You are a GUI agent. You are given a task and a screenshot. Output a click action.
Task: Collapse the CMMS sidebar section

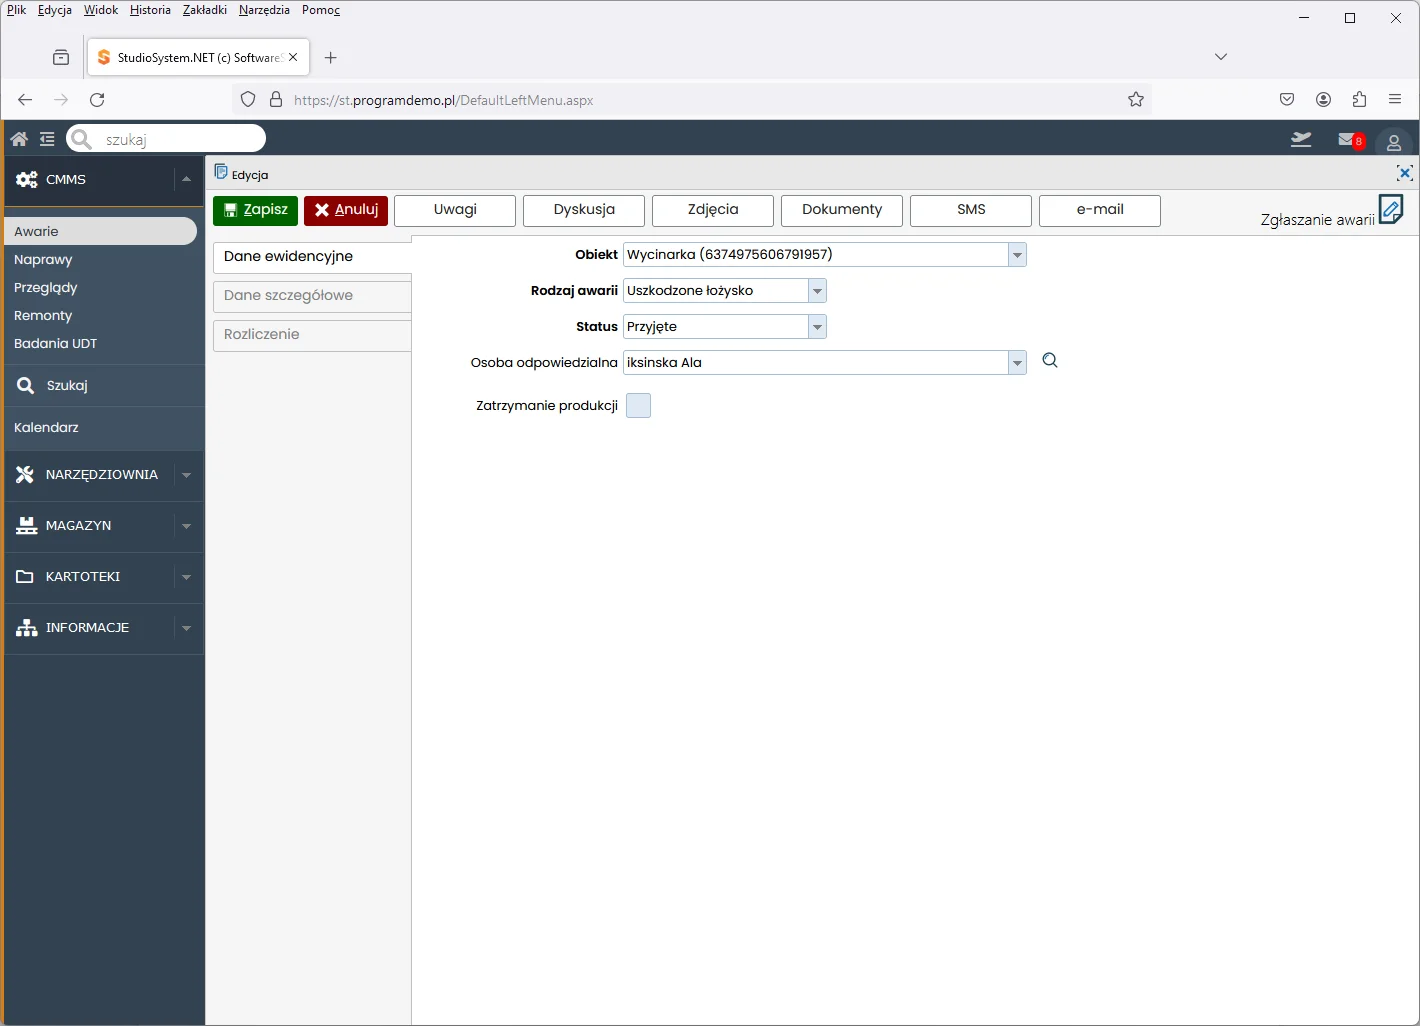186,180
